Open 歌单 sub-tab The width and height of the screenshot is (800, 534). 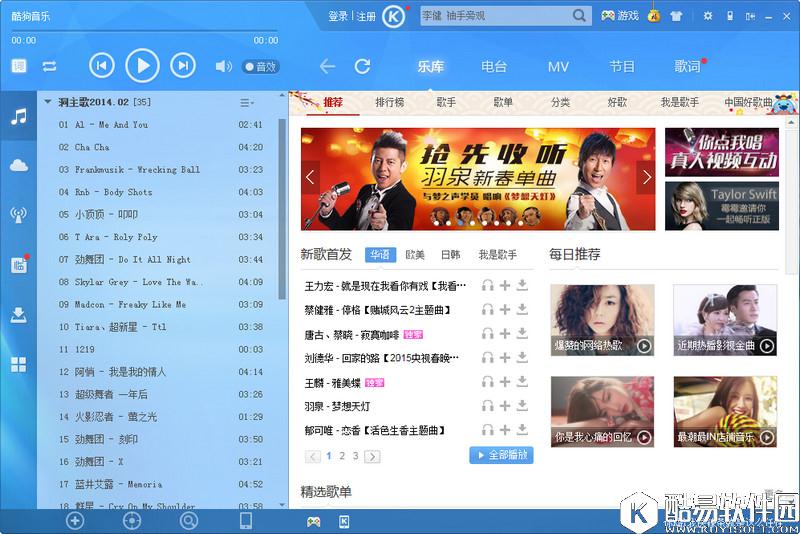coord(503,103)
